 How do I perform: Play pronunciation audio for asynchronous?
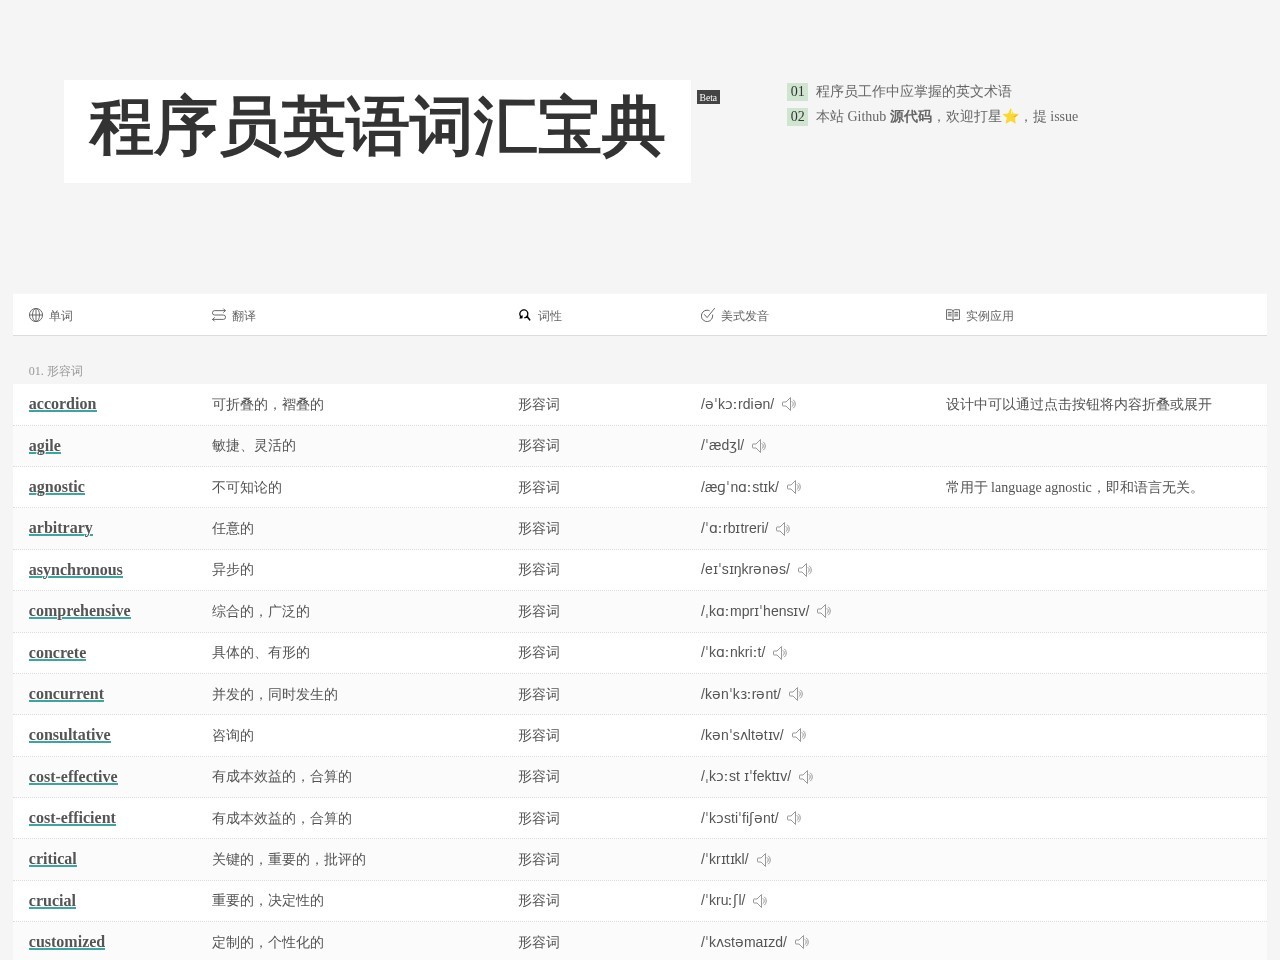click(805, 570)
